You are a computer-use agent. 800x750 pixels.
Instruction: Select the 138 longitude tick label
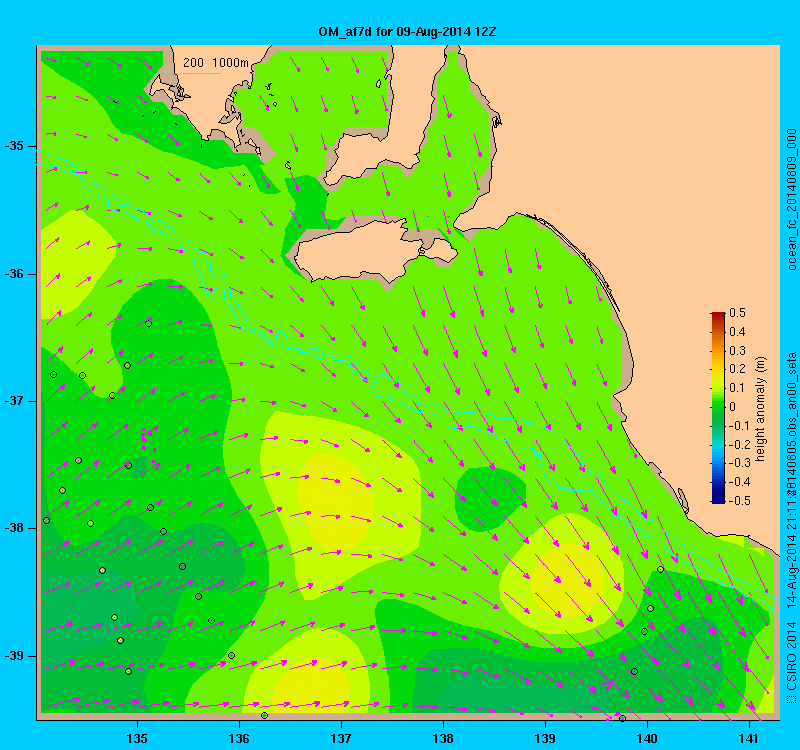[443, 739]
